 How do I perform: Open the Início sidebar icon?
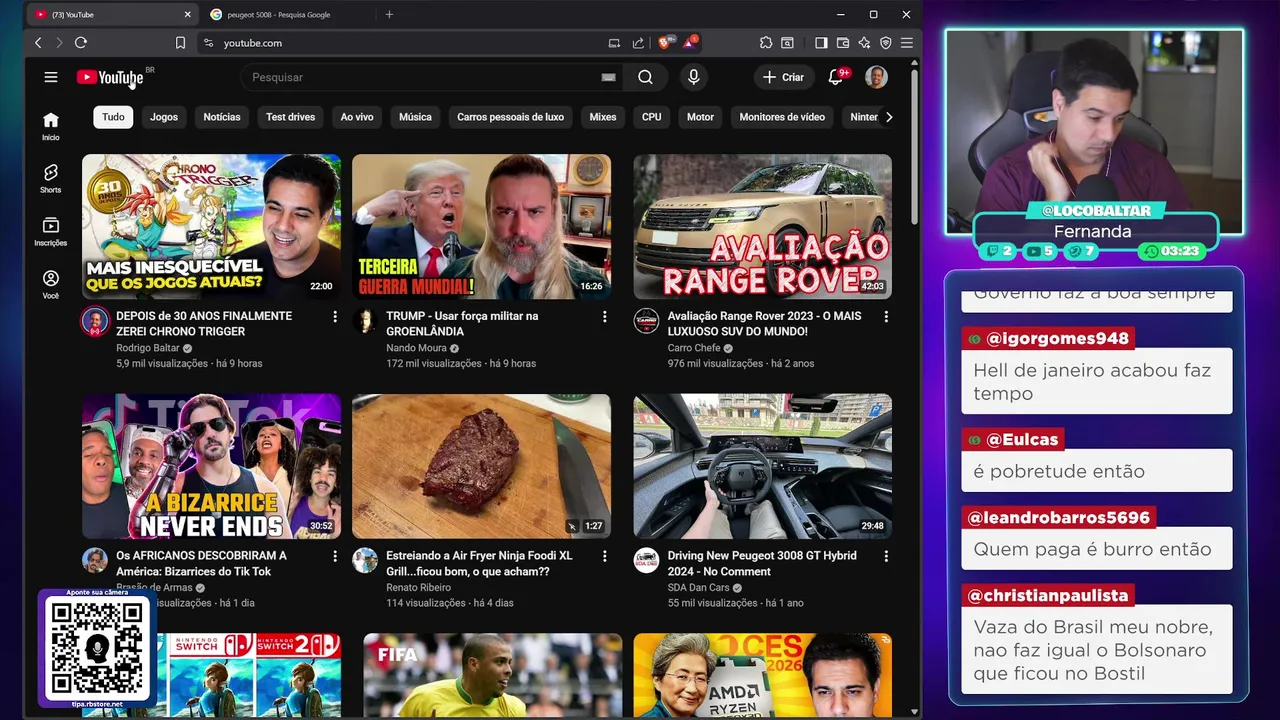(x=51, y=126)
